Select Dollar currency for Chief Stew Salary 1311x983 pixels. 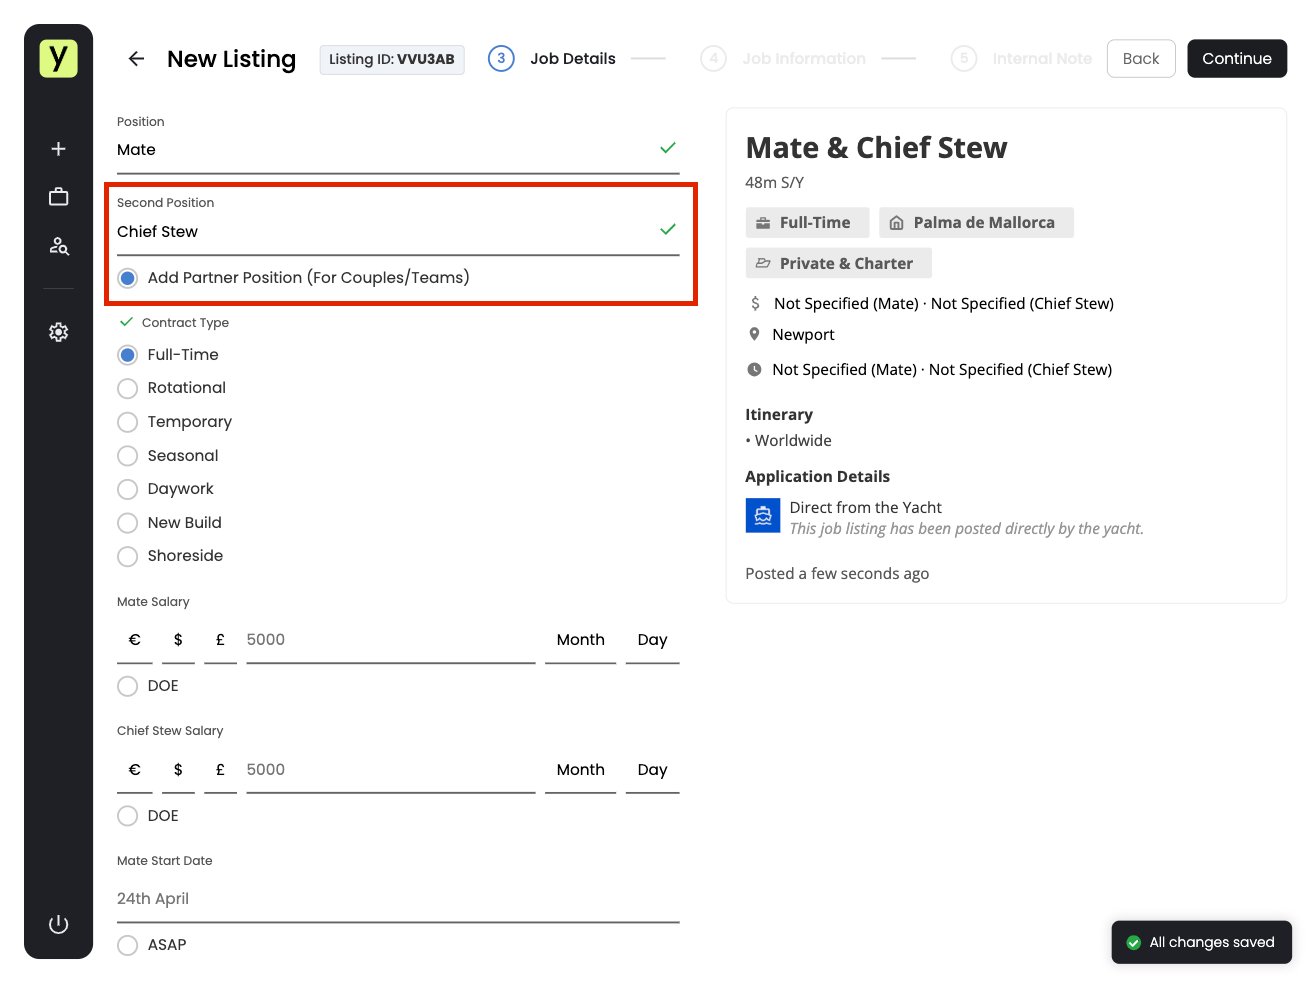[178, 770]
